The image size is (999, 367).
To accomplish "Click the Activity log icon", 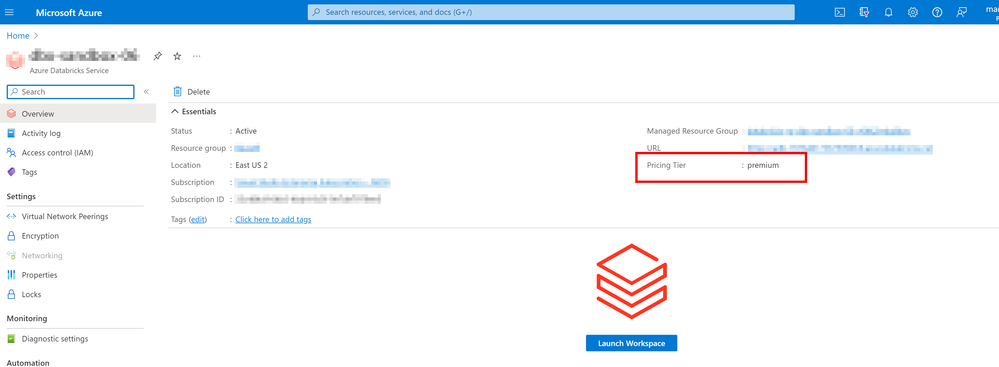I will pos(11,133).
